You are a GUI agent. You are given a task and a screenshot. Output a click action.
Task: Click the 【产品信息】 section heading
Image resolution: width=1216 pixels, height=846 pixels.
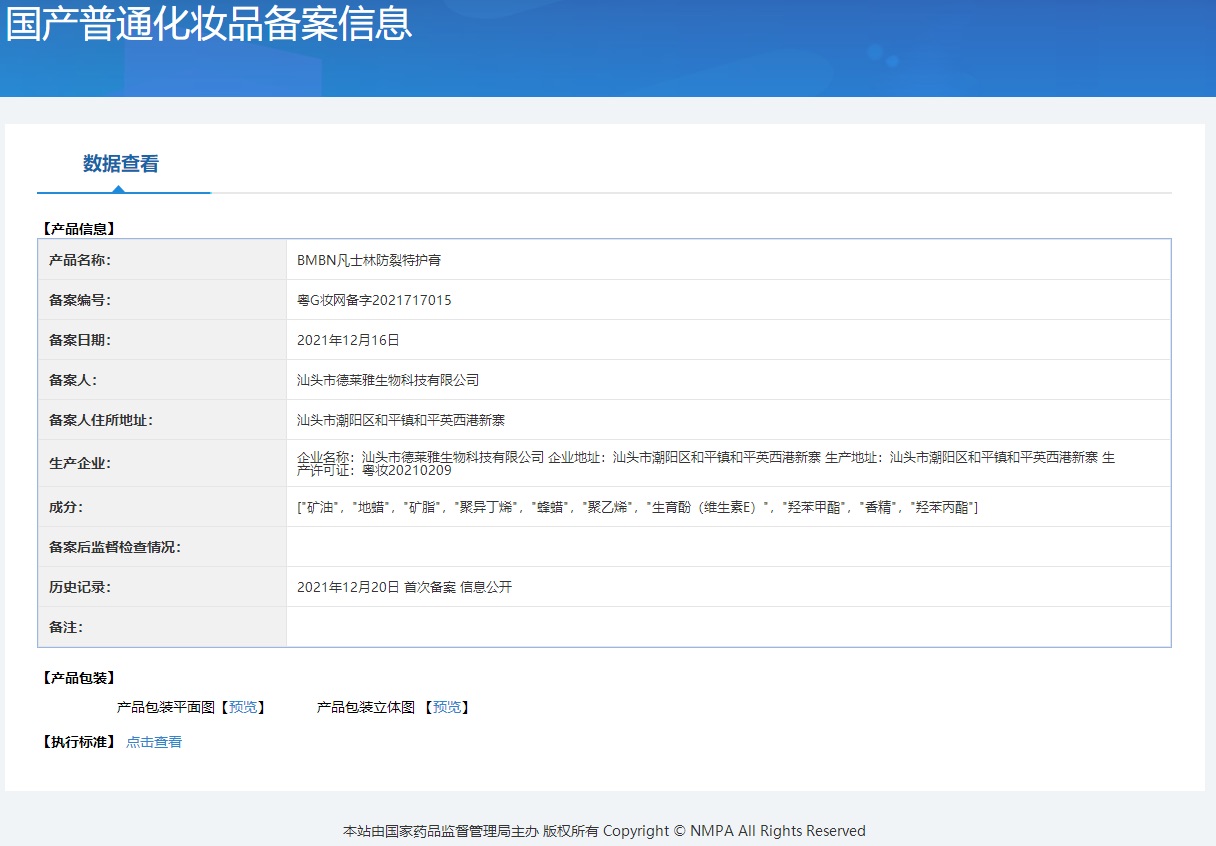click(79, 228)
